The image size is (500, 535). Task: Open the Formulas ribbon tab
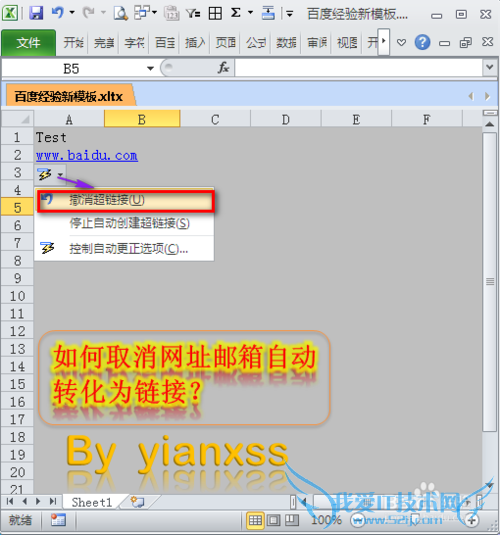(256, 43)
